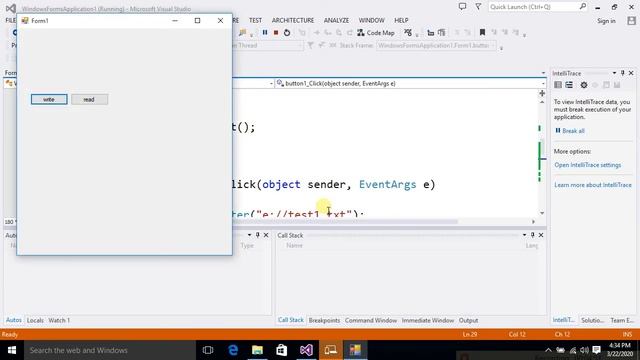640x360 pixels.
Task: Stop debugging with the red square icon
Action: pyautogui.click(x=276, y=33)
